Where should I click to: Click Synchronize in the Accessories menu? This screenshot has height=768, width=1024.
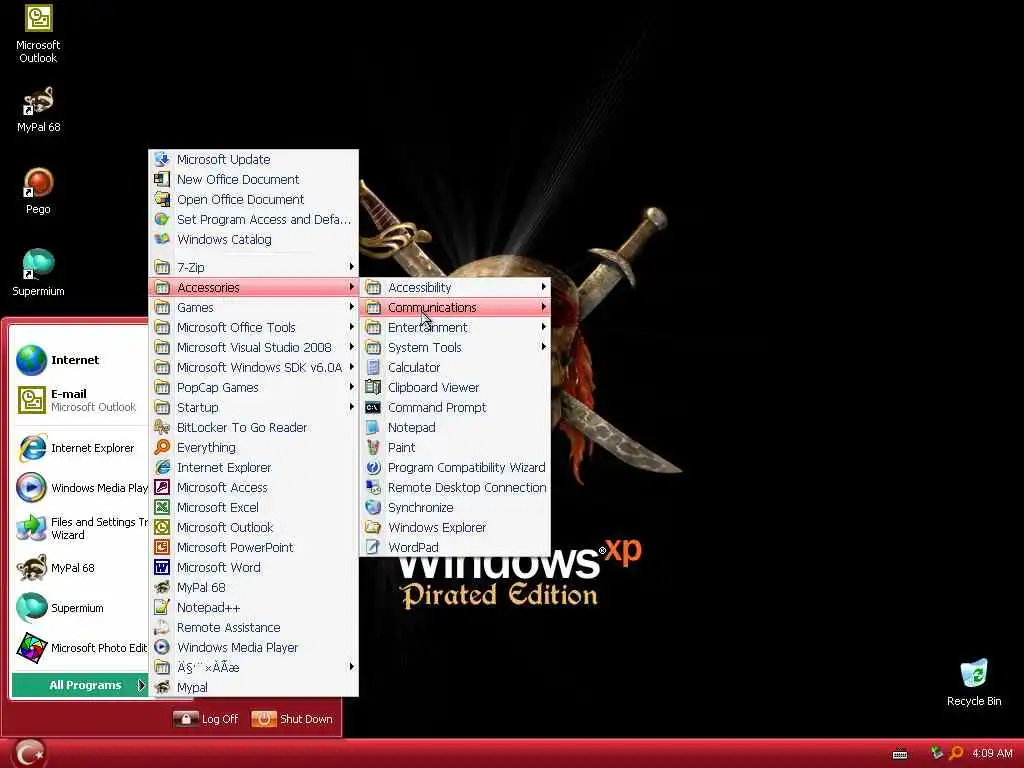tap(455, 507)
